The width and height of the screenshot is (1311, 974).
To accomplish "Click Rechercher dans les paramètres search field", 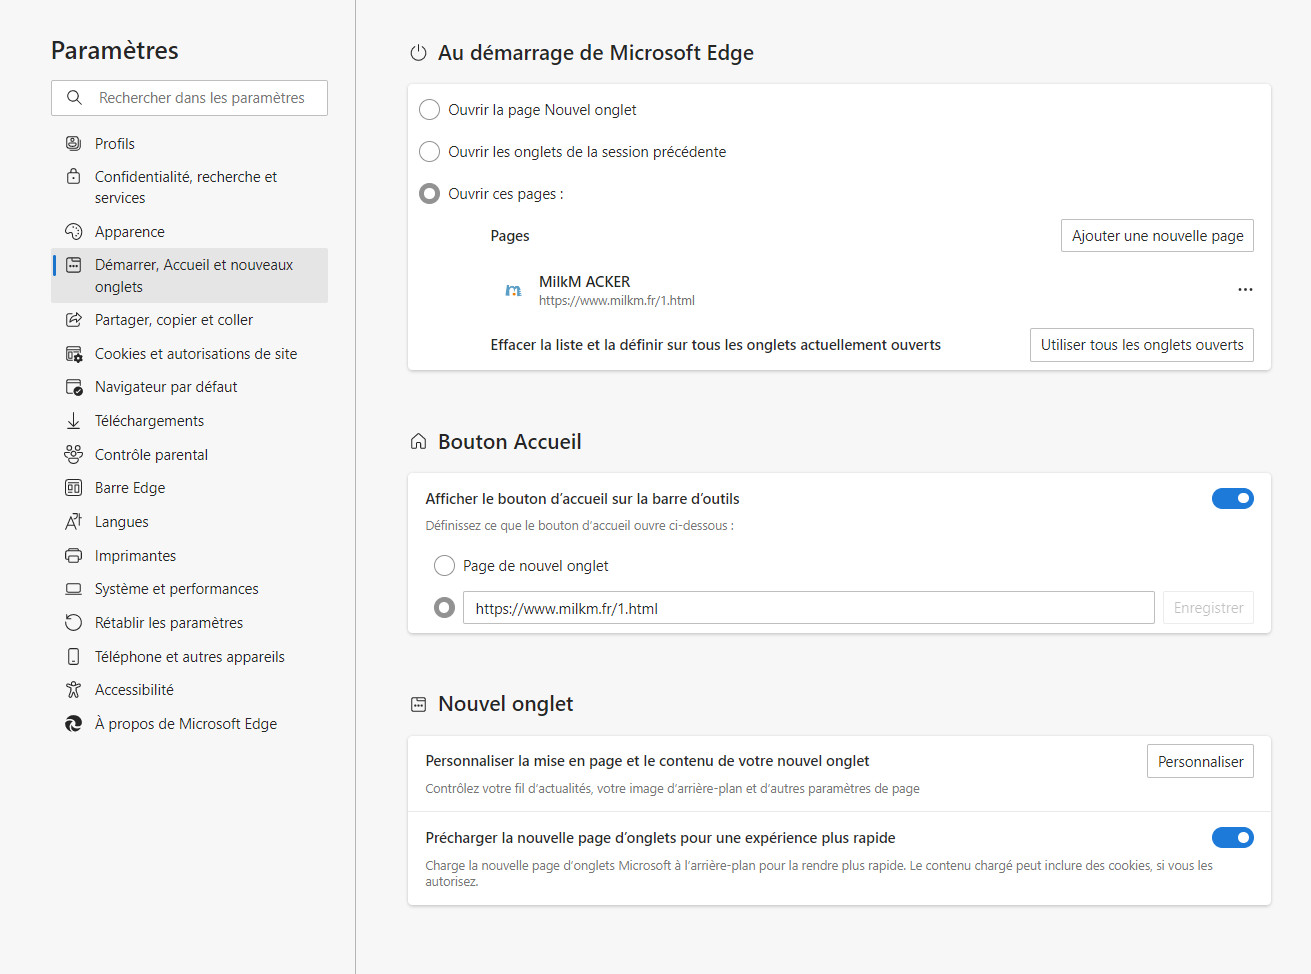I will (x=189, y=98).
